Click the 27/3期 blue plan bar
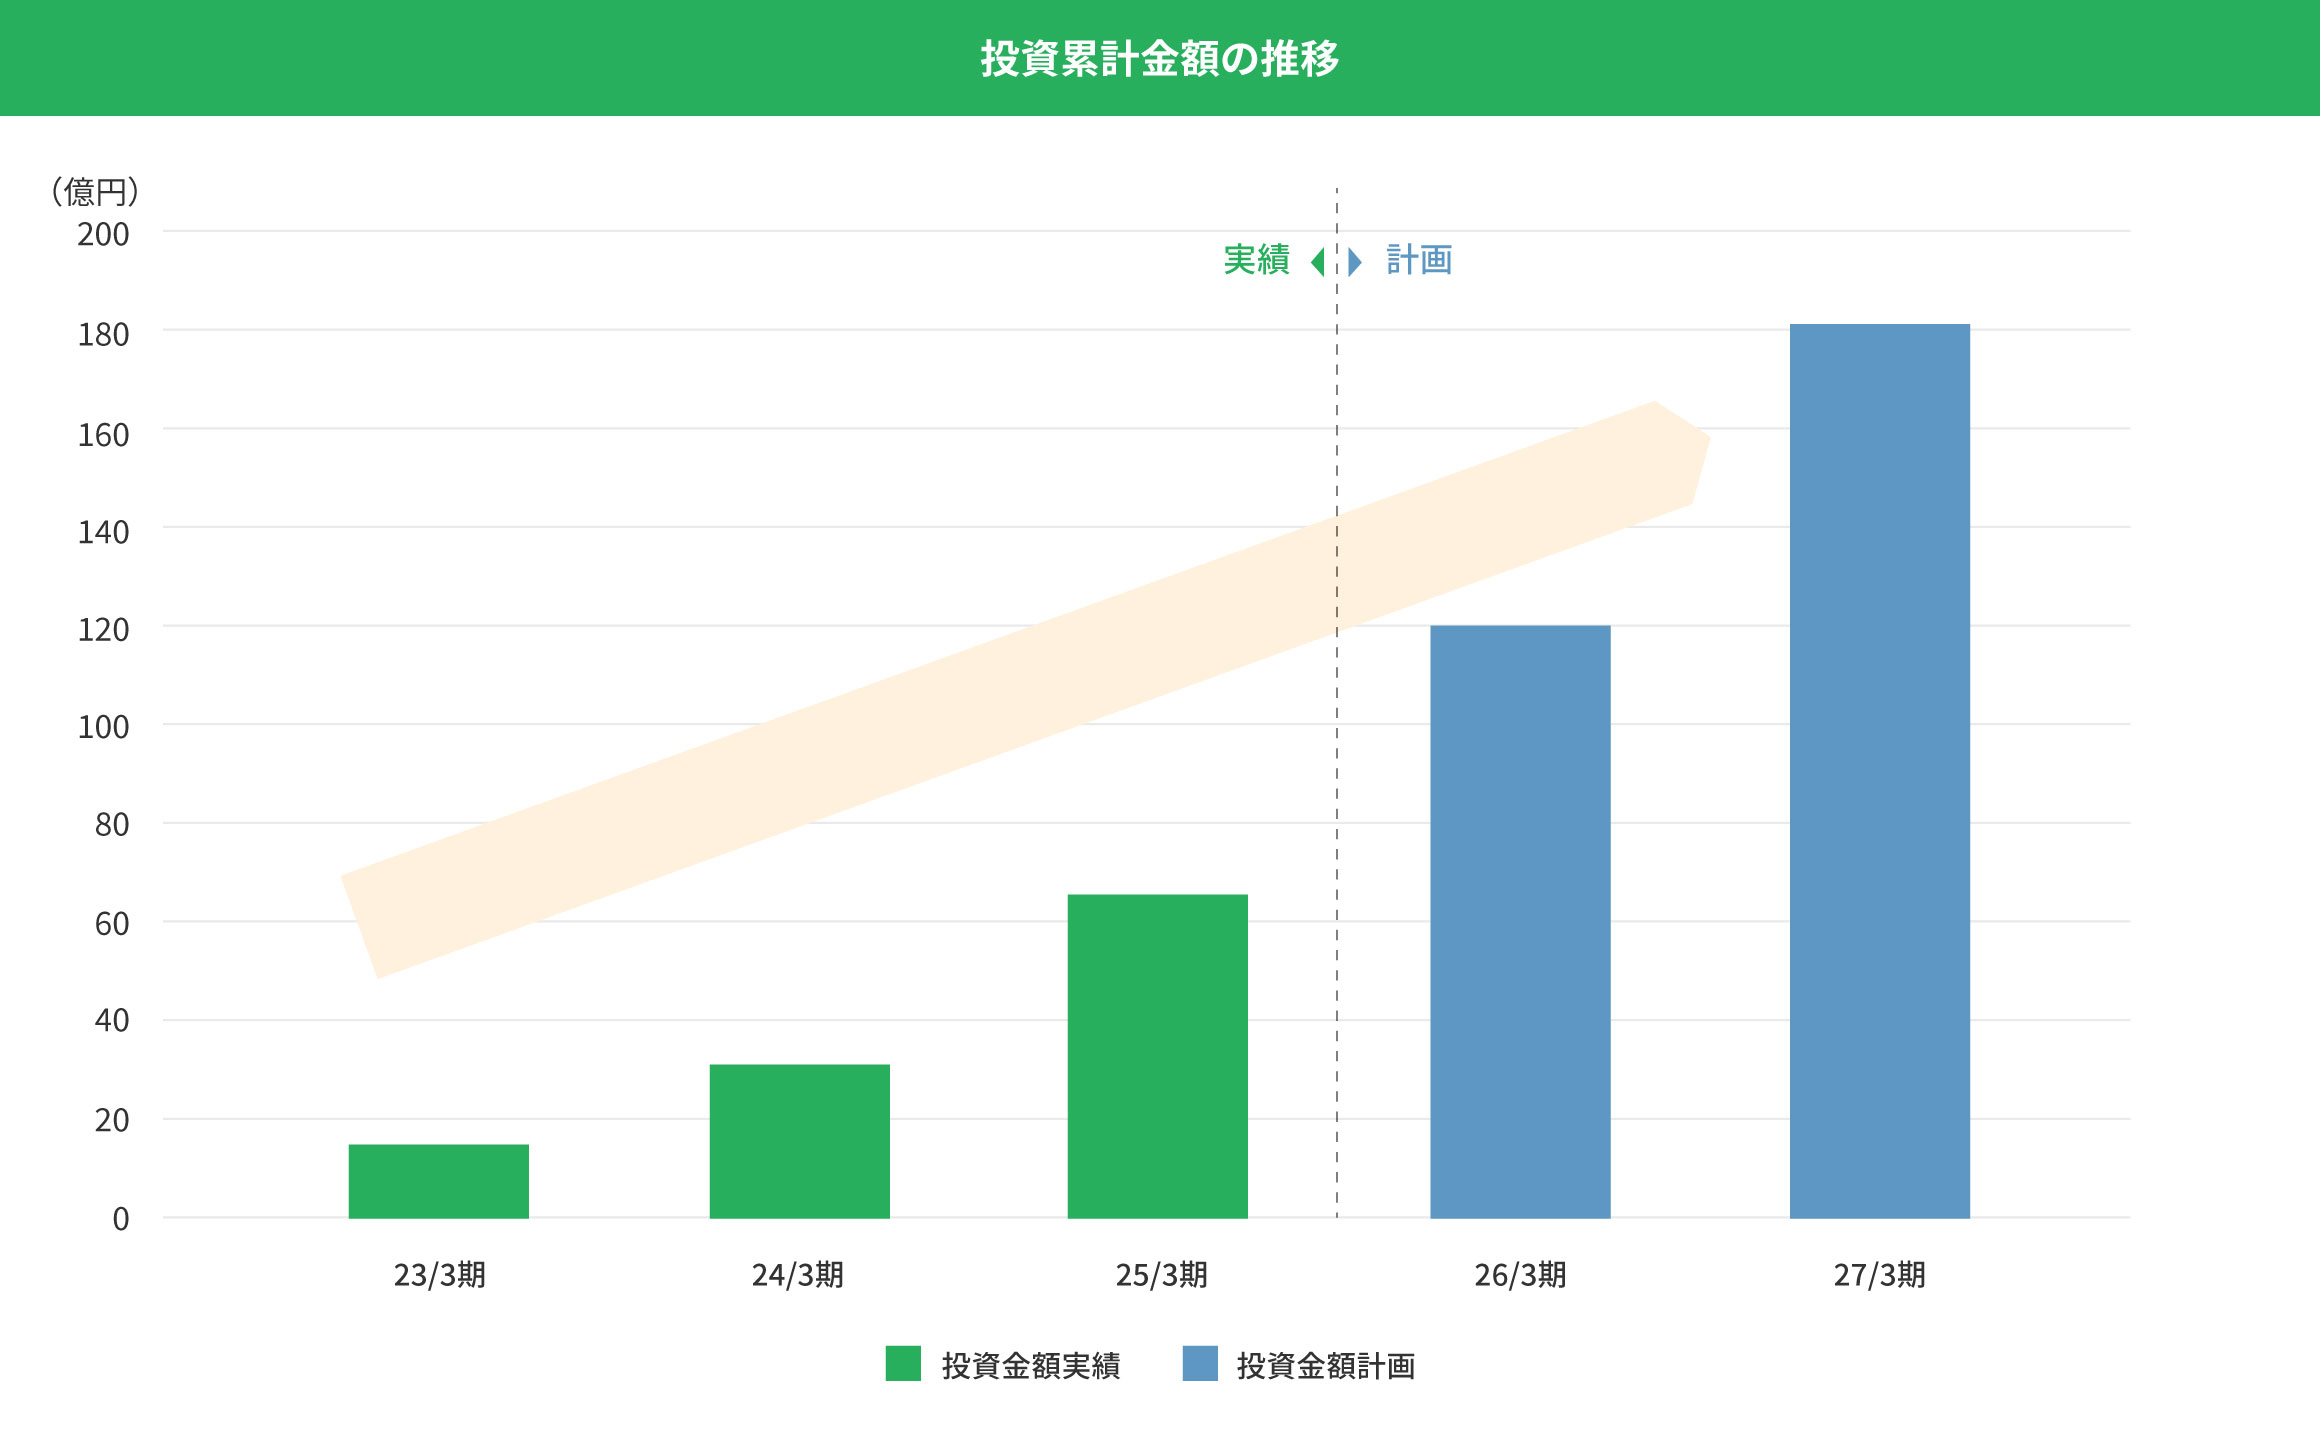The image size is (2320, 1430). pos(1879,770)
